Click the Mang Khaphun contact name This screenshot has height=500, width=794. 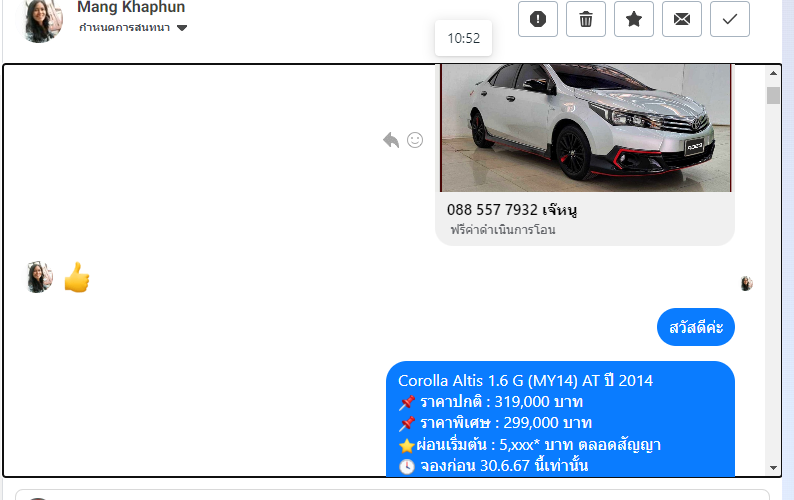click(131, 7)
